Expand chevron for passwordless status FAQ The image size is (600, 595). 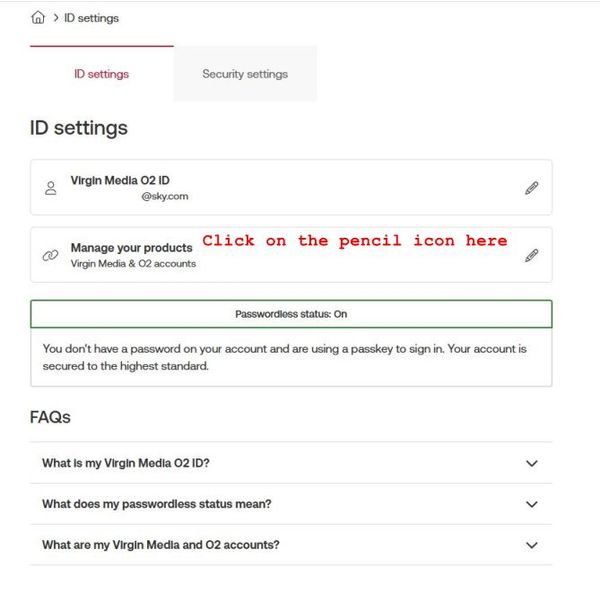(x=531, y=504)
